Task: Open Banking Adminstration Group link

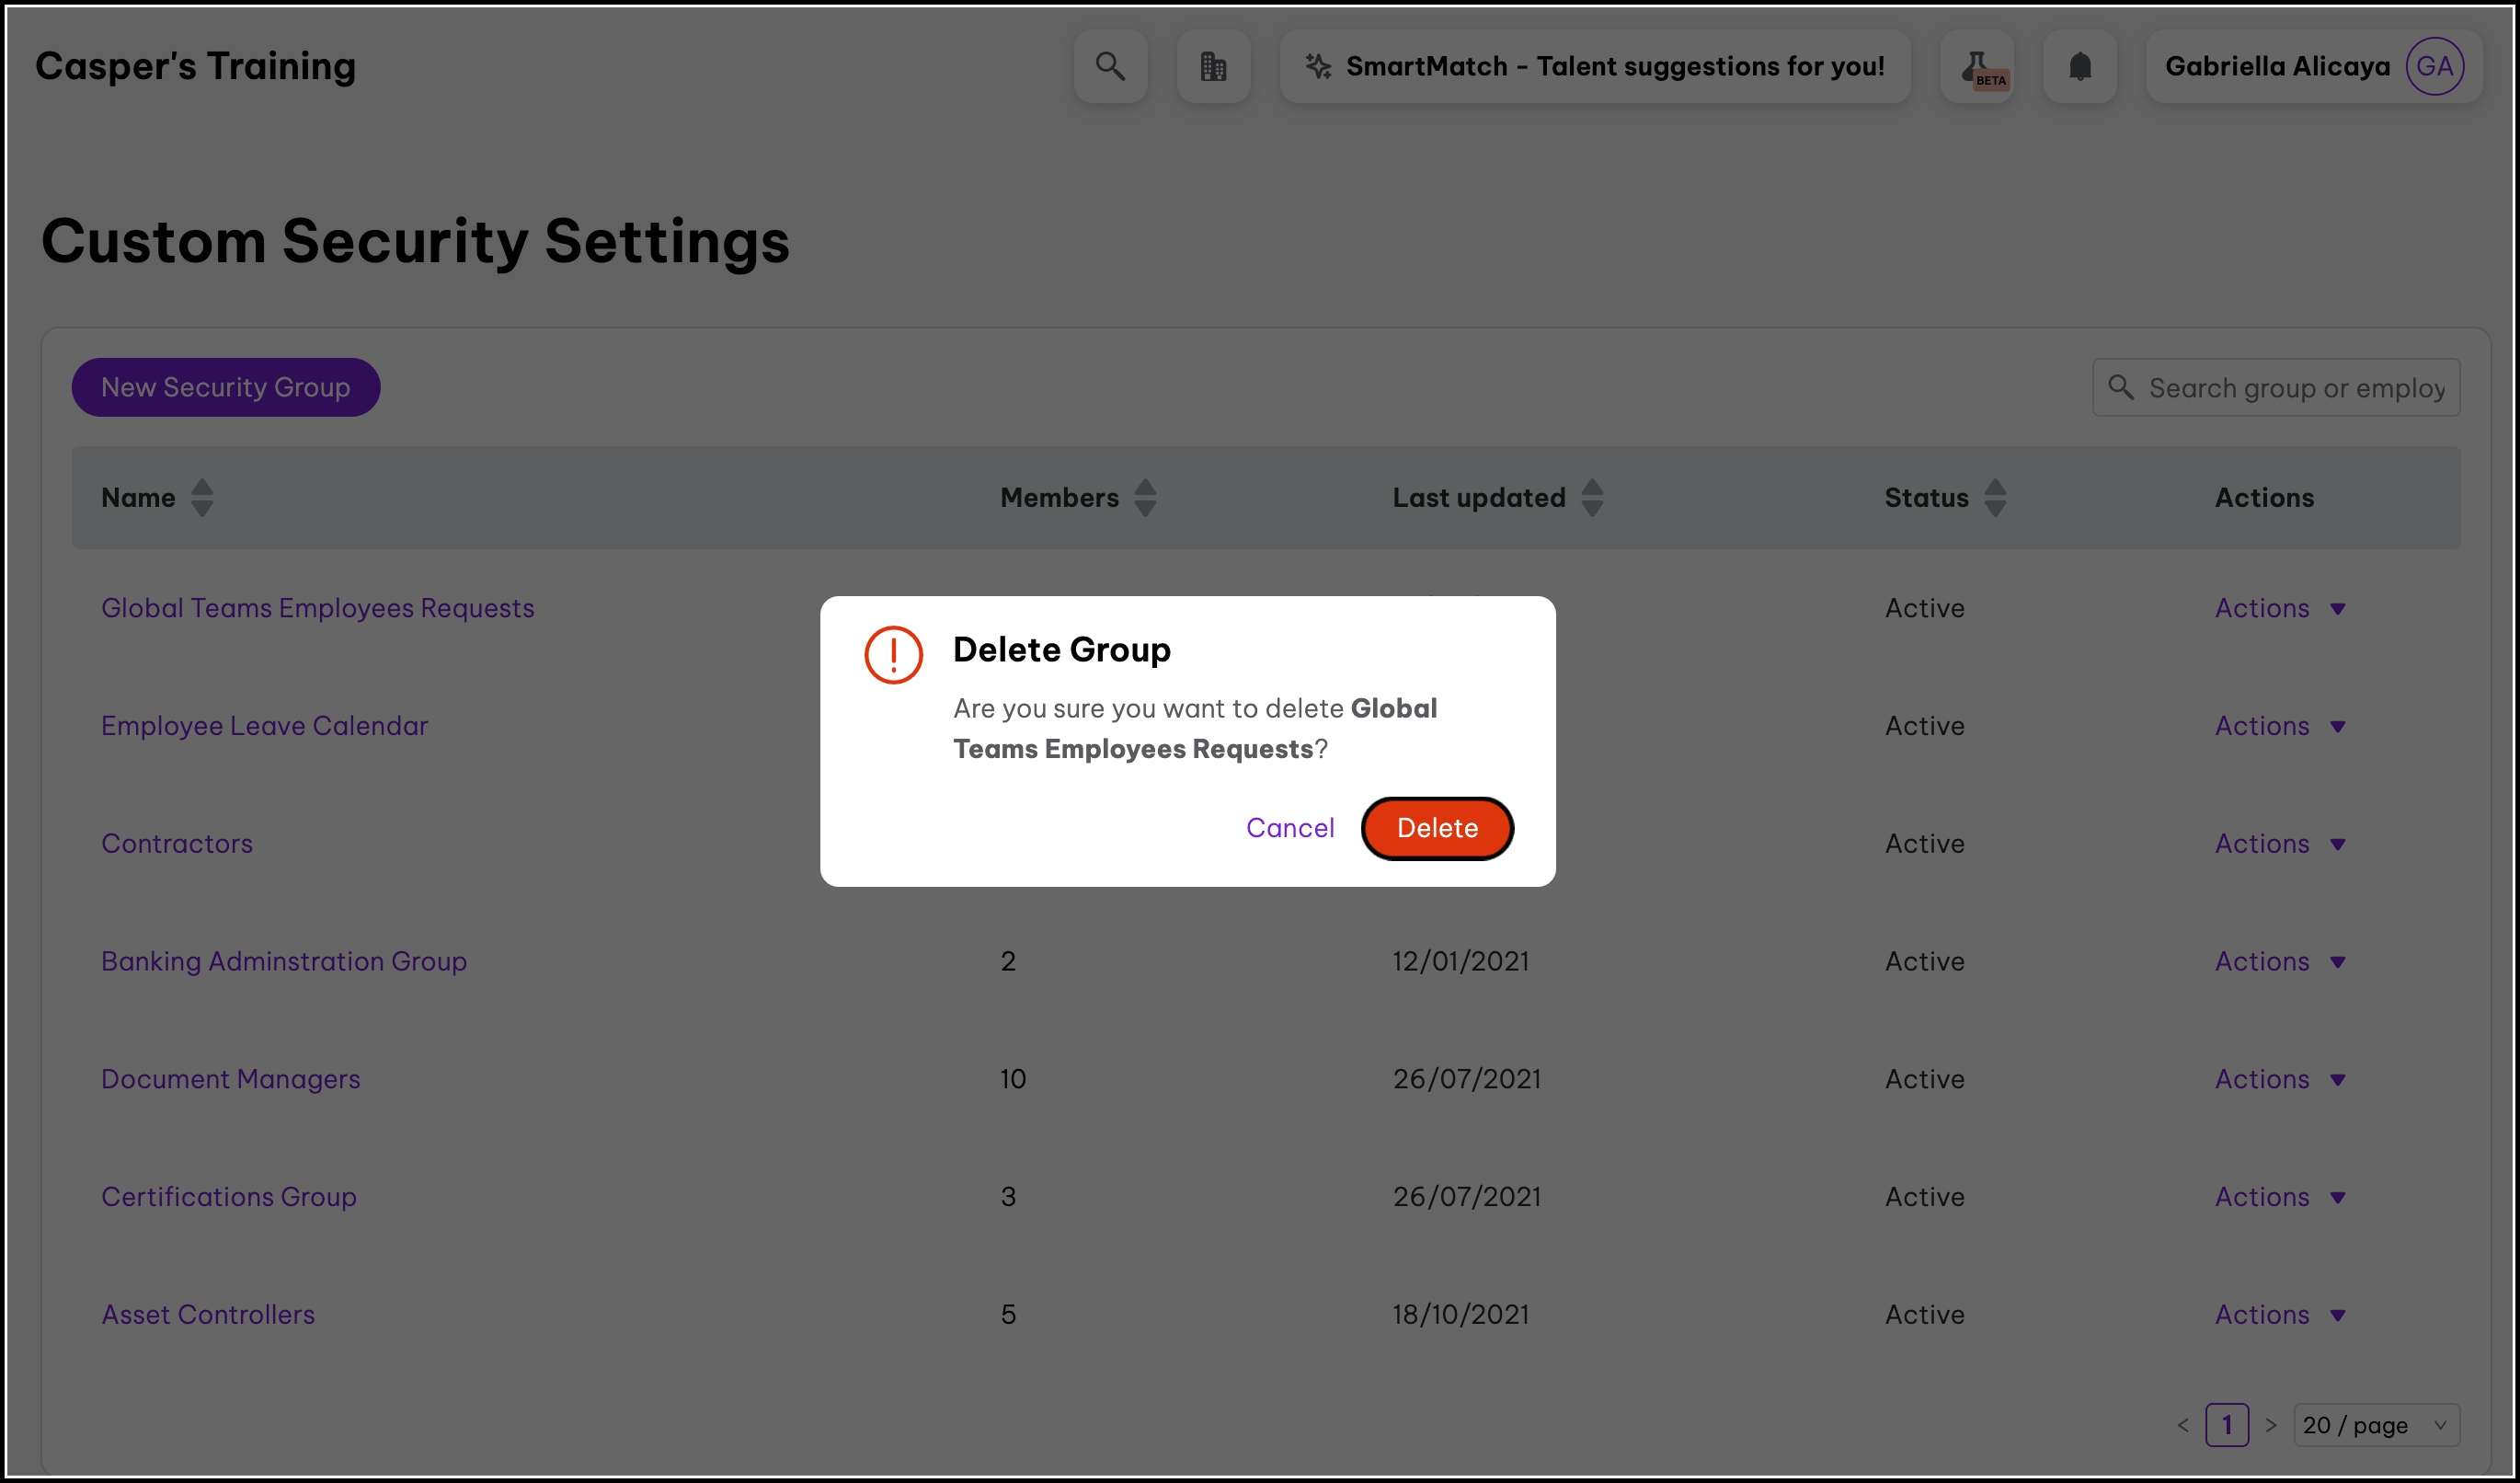Action: point(284,961)
